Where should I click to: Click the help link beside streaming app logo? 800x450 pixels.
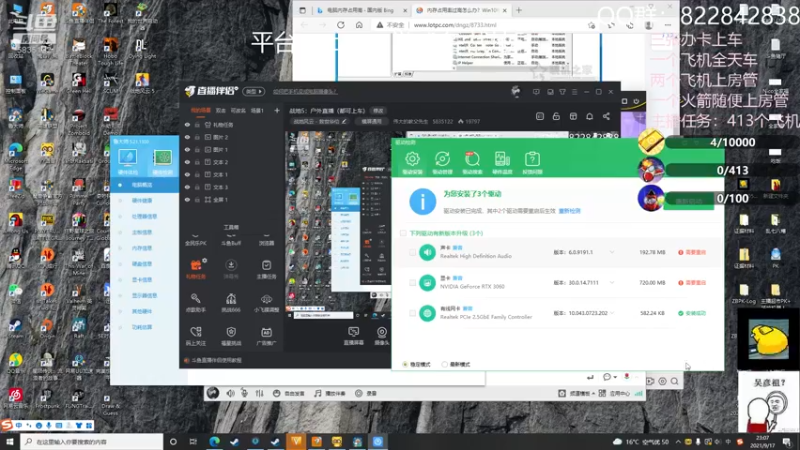(305, 92)
